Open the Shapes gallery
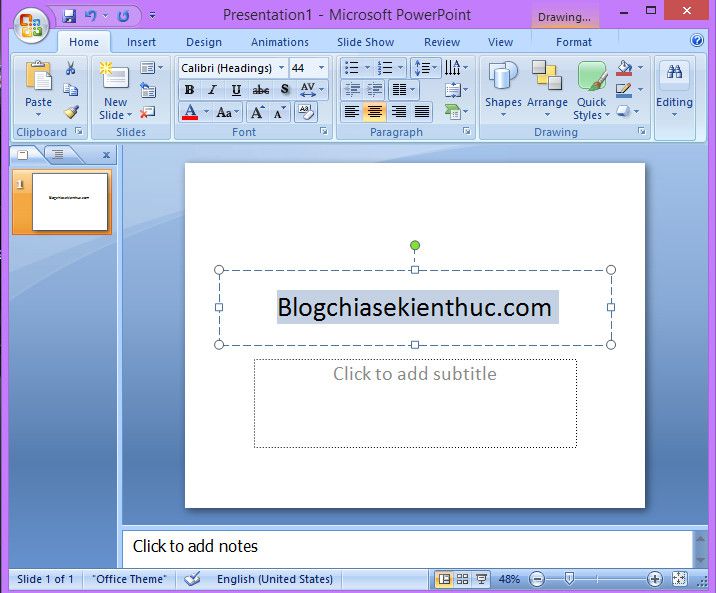 (503, 89)
